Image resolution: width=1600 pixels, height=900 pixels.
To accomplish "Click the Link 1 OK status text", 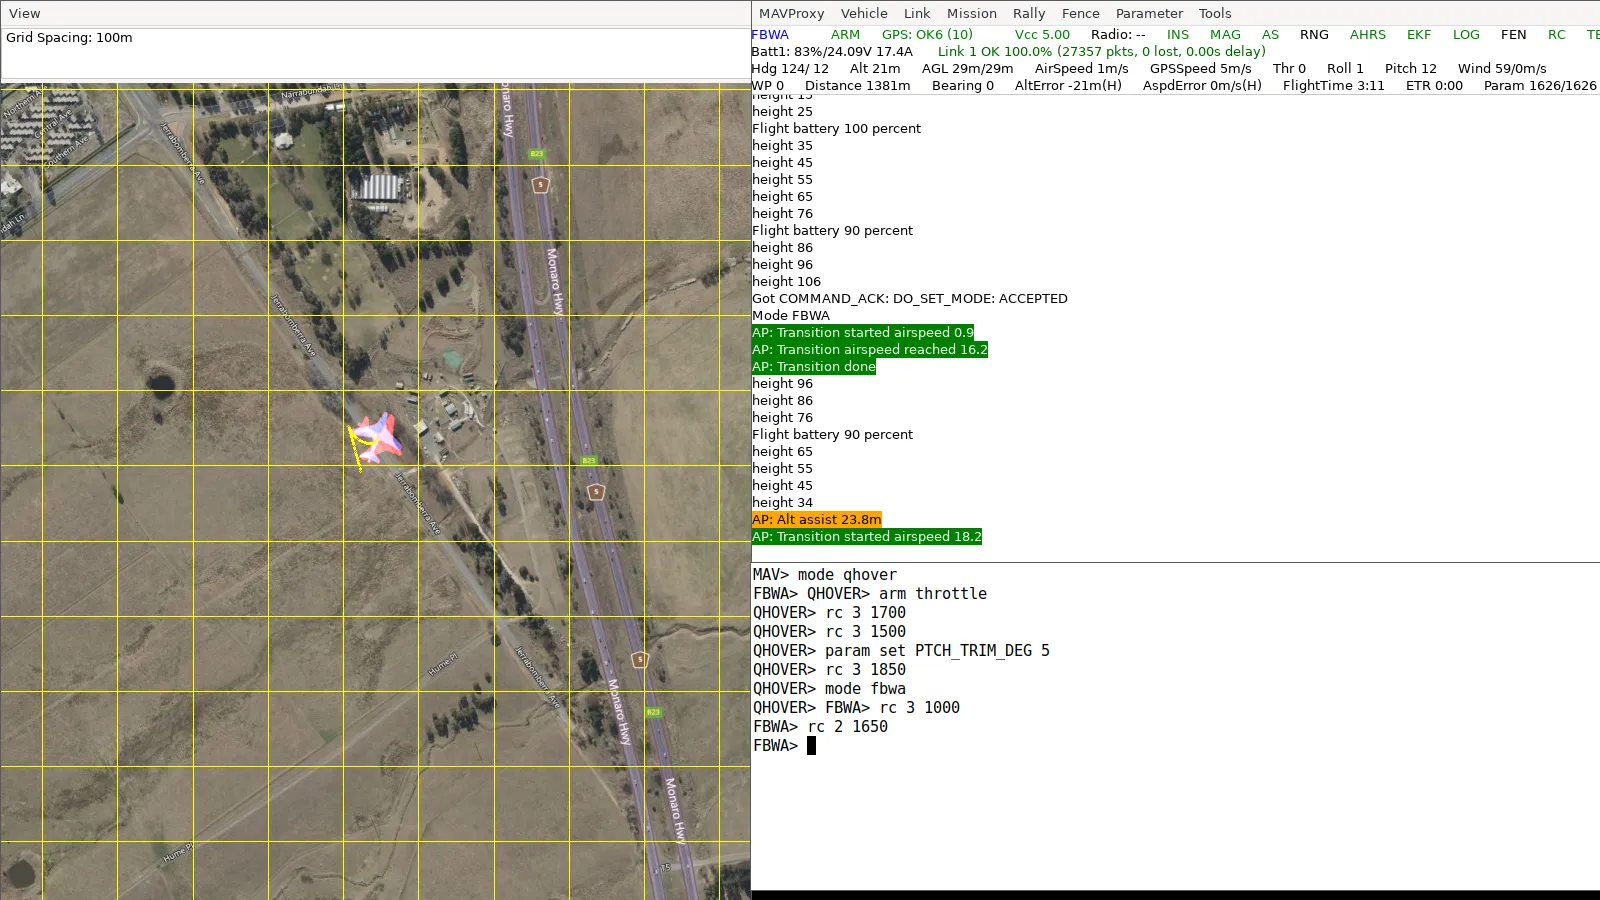I will pyautogui.click(x=1102, y=51).
